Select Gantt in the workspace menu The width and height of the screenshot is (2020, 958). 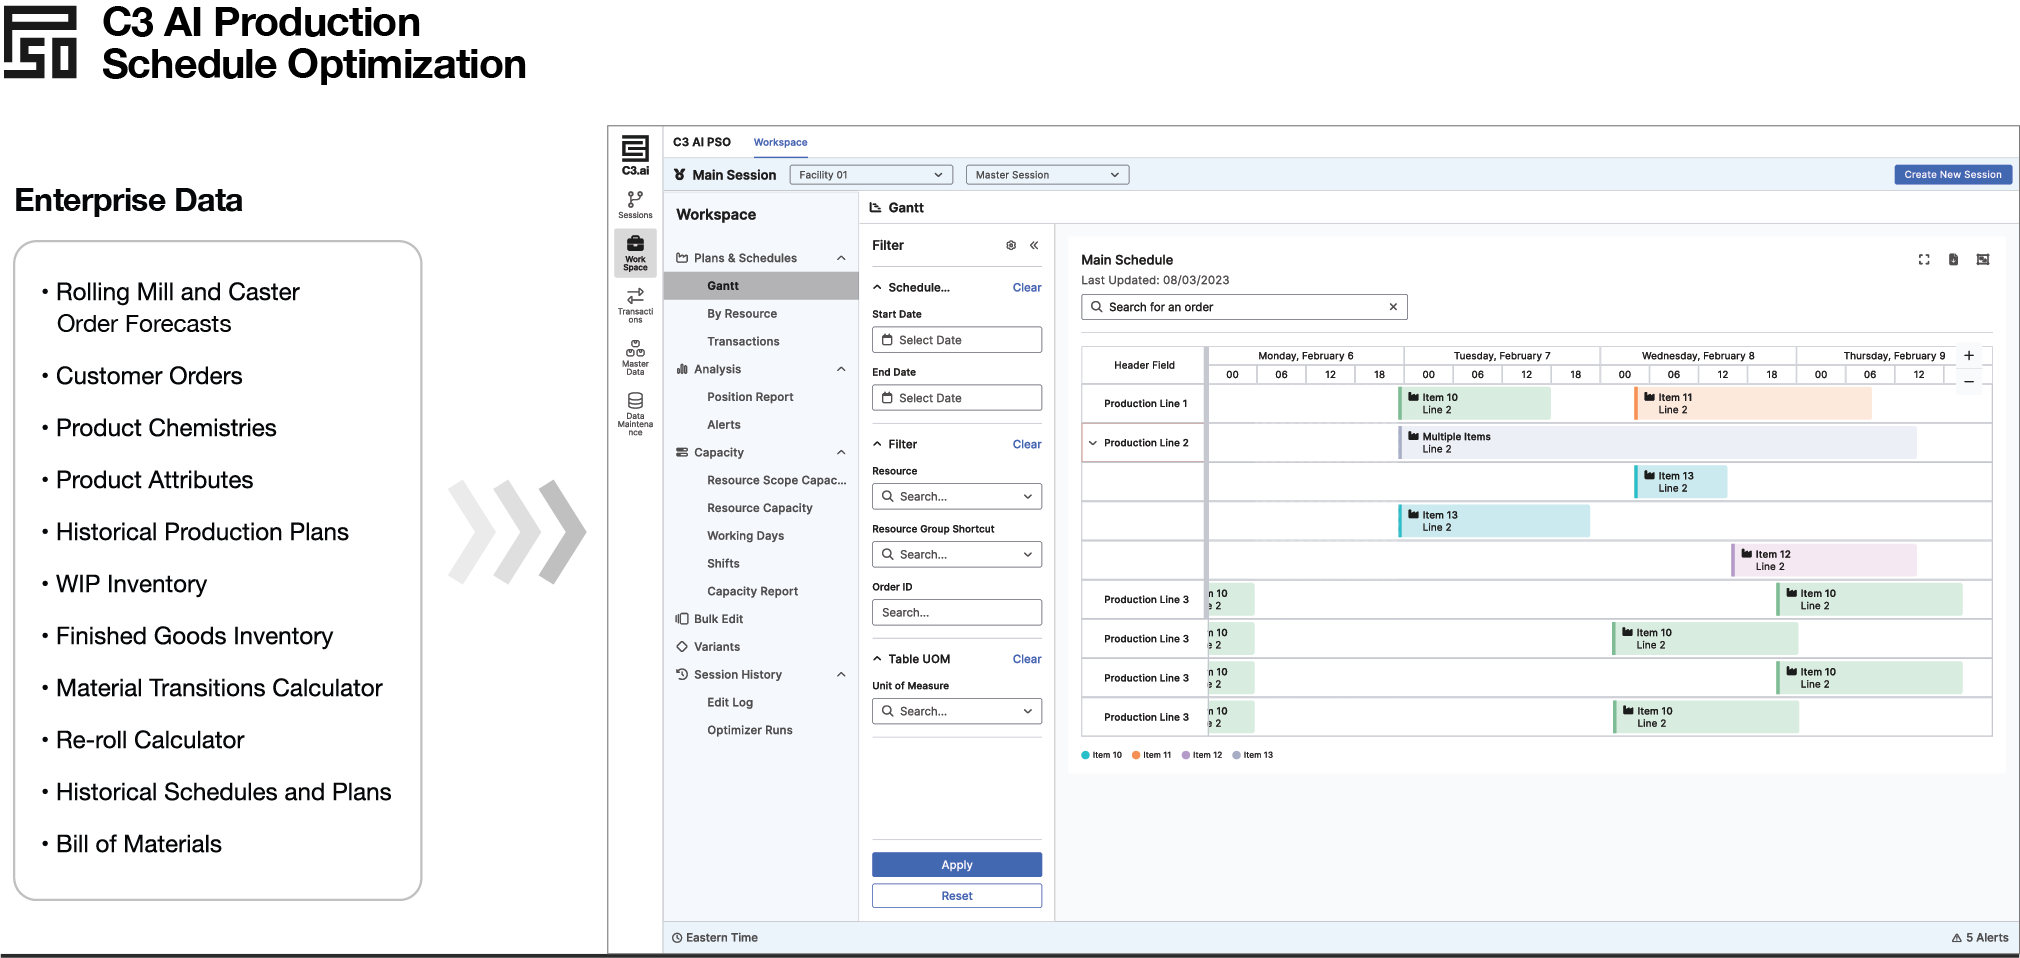pyautogui.click(x=761, y=286)
